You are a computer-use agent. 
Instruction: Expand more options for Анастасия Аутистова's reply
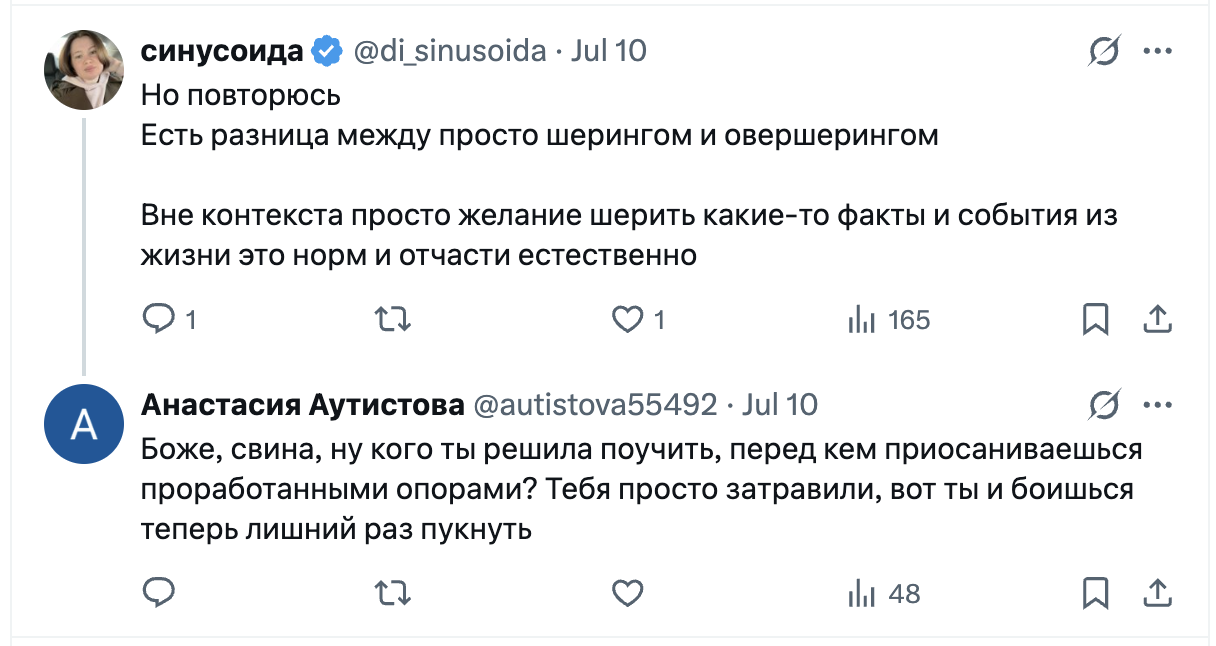1157,405
